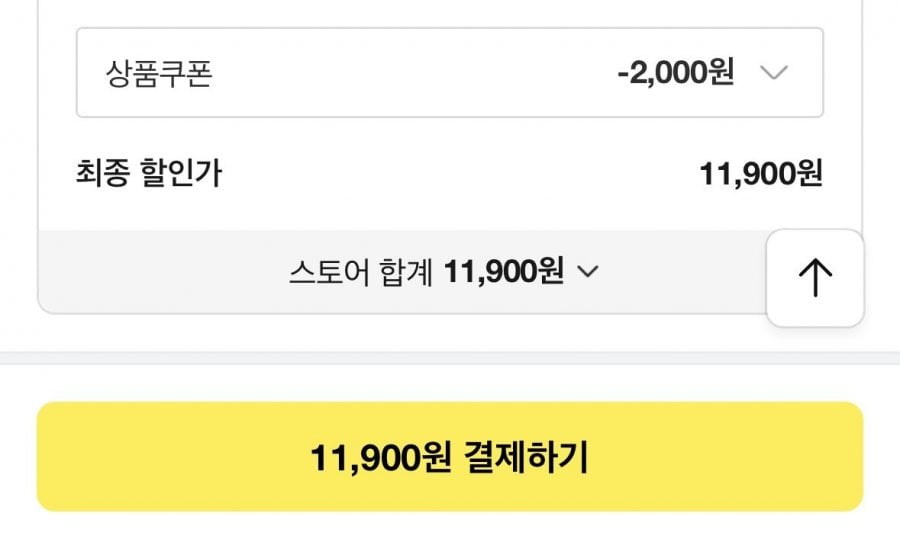Image resolution: width=900 pixels, height=542 pixels.
Task: Click the bold 11,900원 store total amount
Action: click(x=504, y=271)
